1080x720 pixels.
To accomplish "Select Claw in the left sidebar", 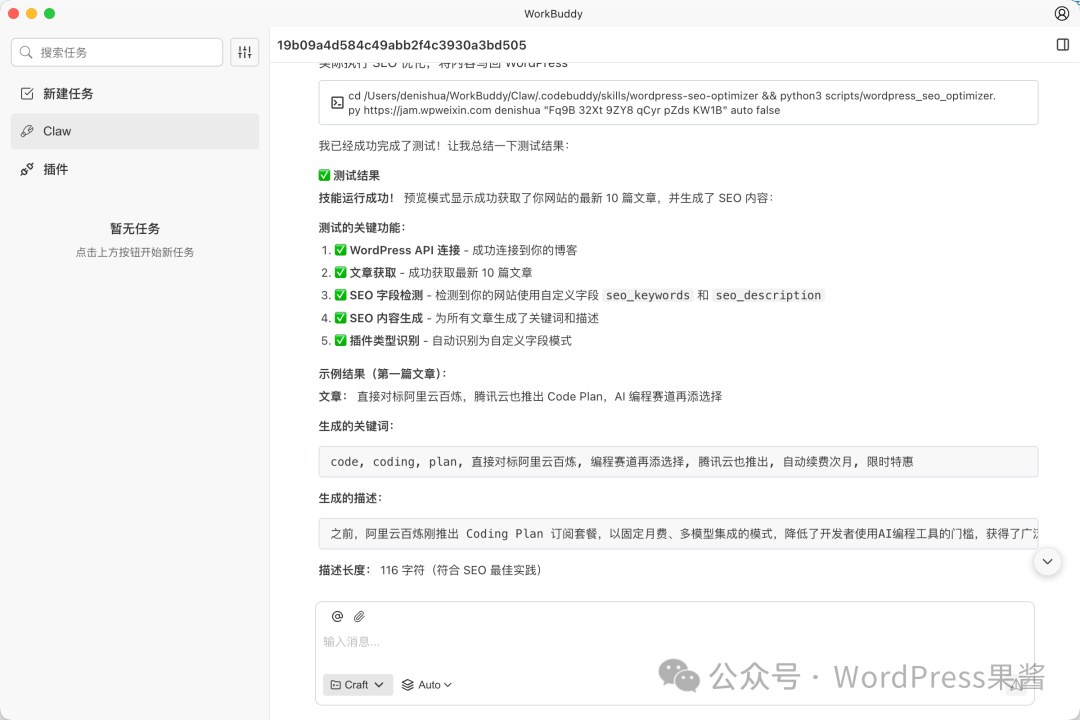I will coord(57,131).
